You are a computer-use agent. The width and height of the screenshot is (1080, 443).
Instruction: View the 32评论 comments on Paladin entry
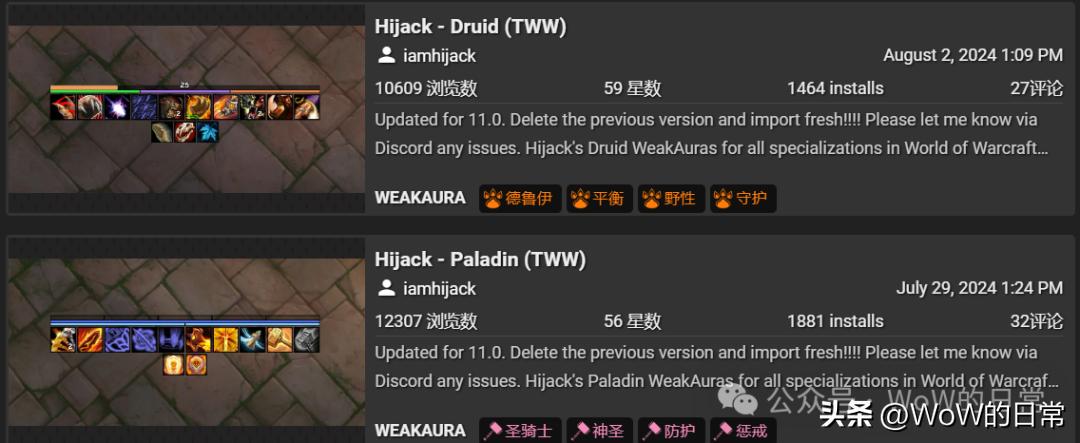click(1037, 321)
